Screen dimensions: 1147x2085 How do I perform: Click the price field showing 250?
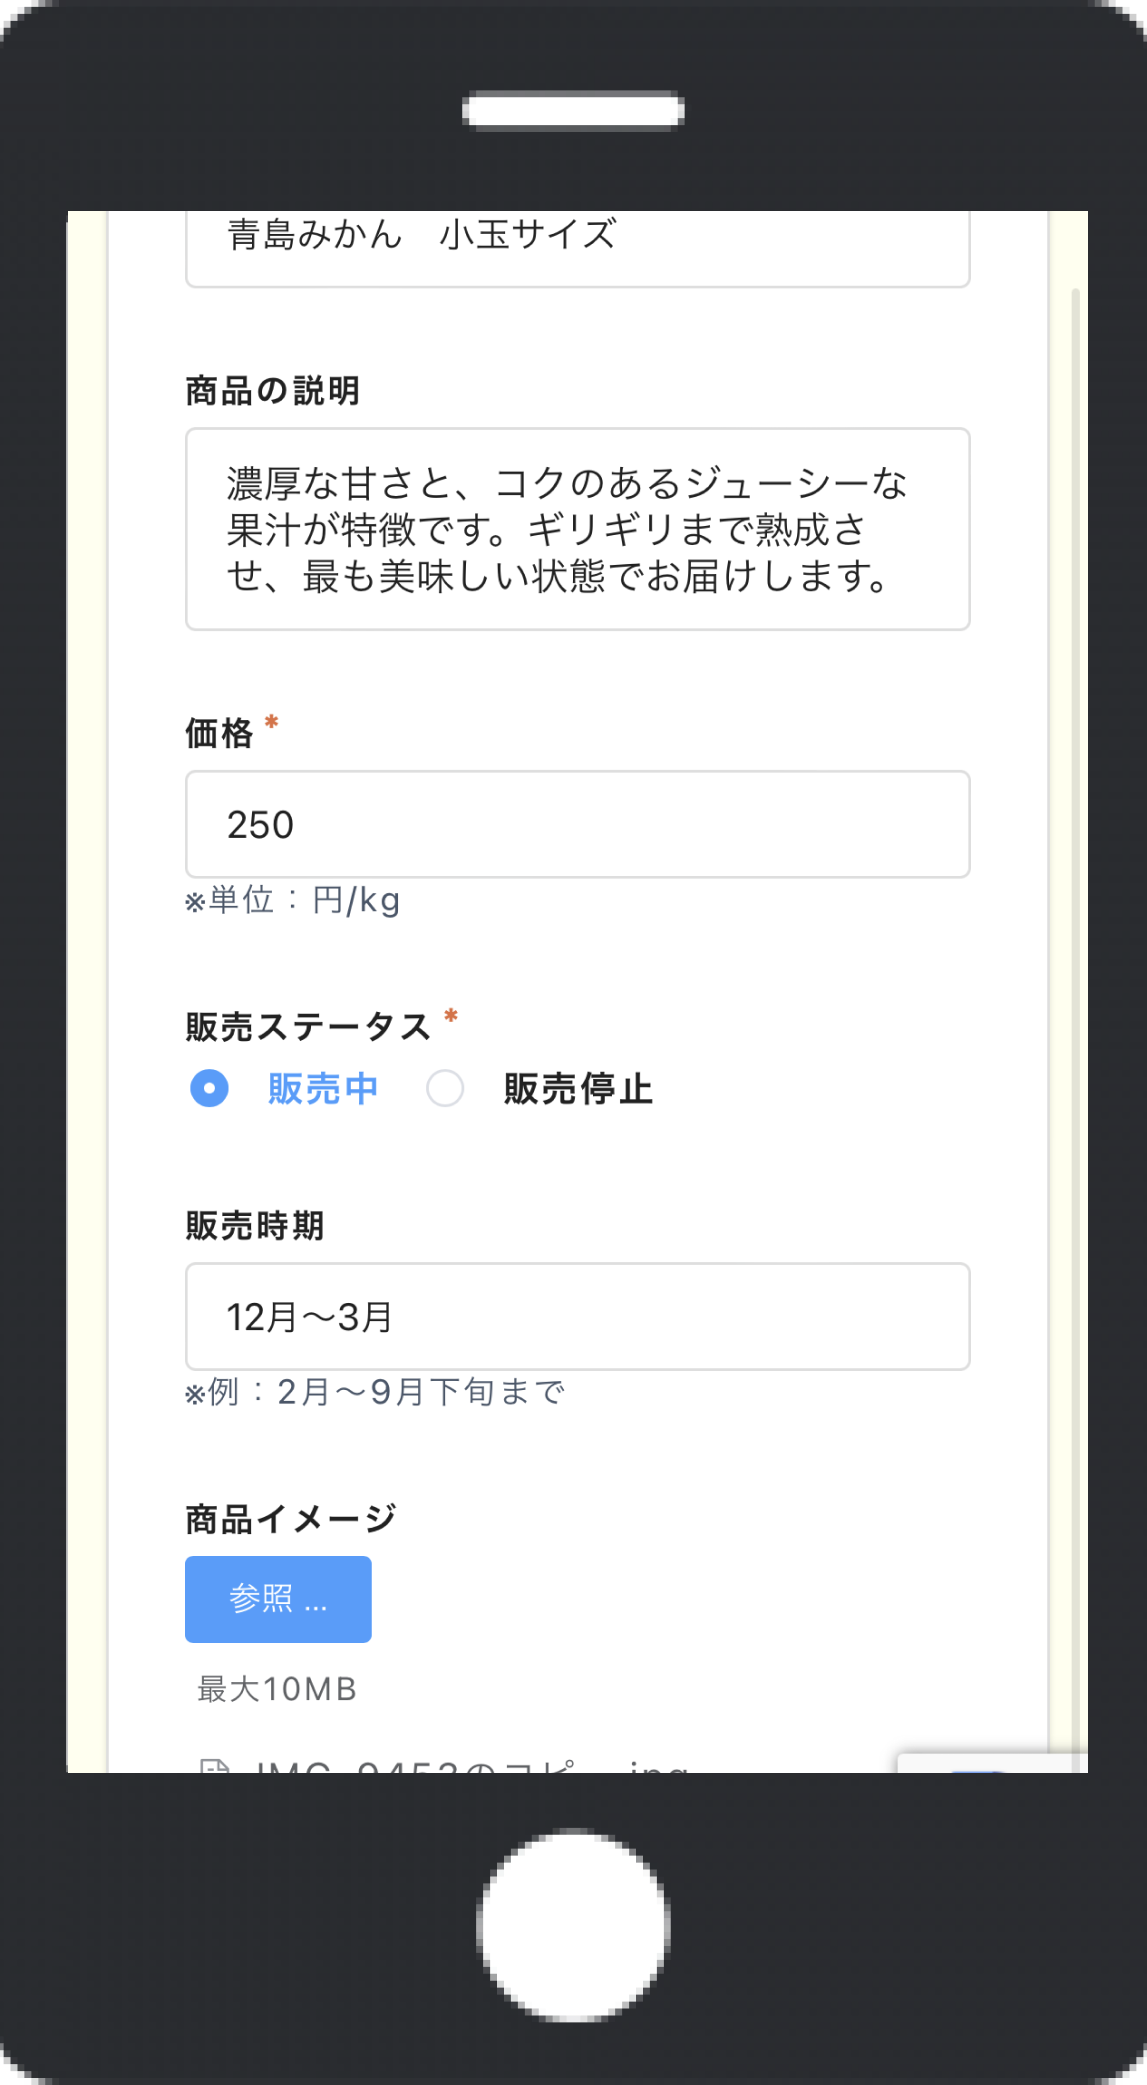[x=577, y=824]
